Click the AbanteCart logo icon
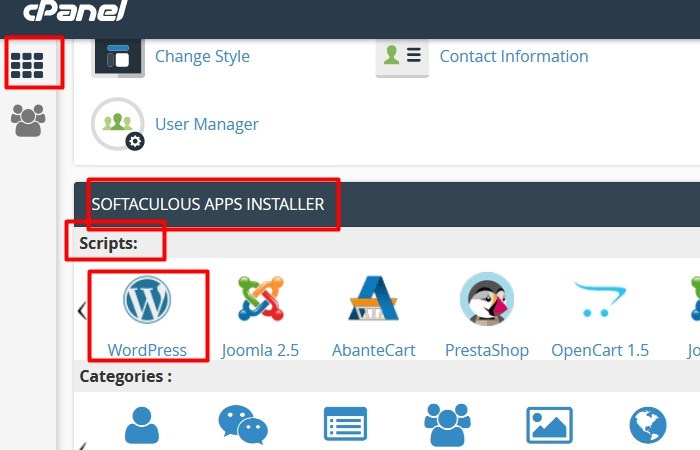 (x=373, y=298)
